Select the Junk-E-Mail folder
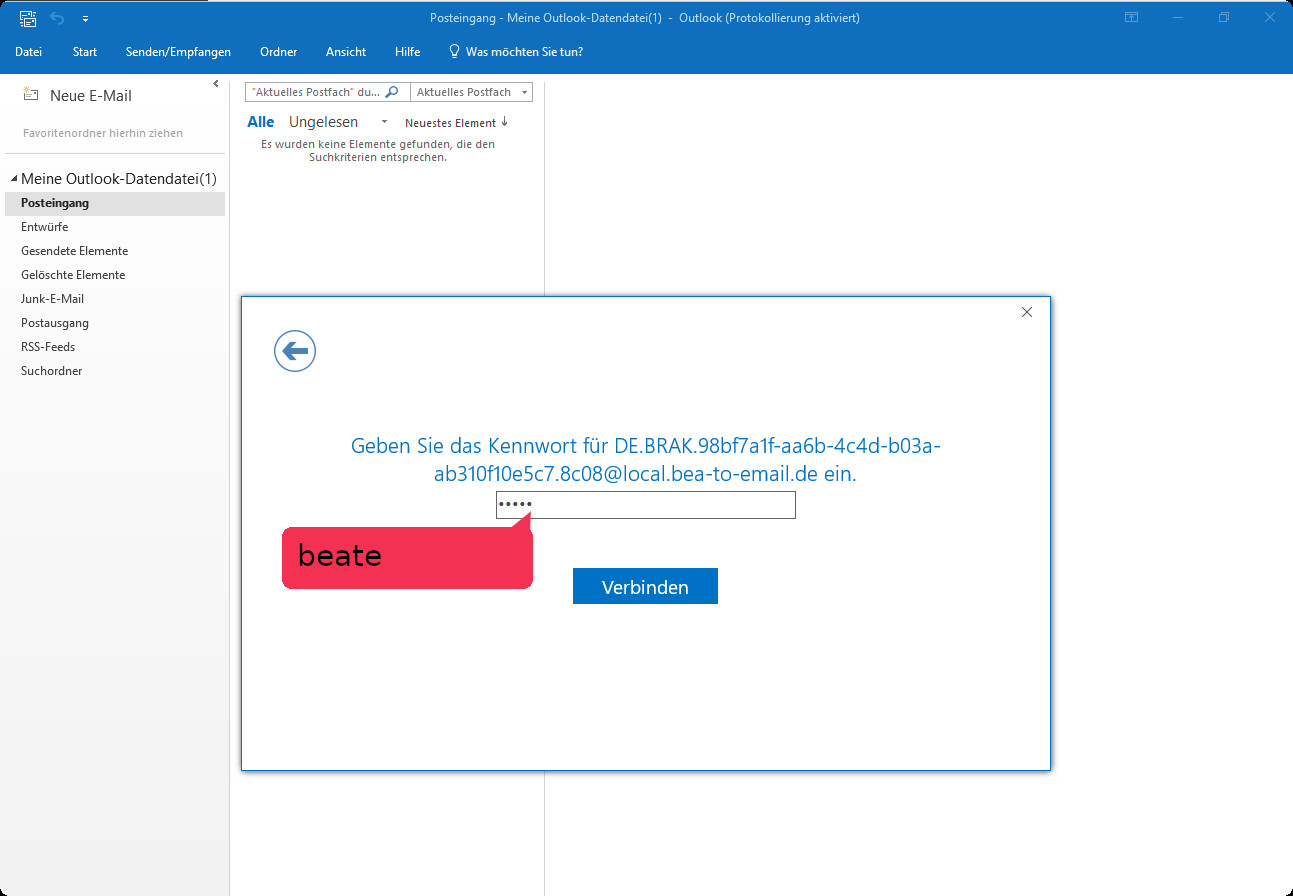 (x=115, y=299)
